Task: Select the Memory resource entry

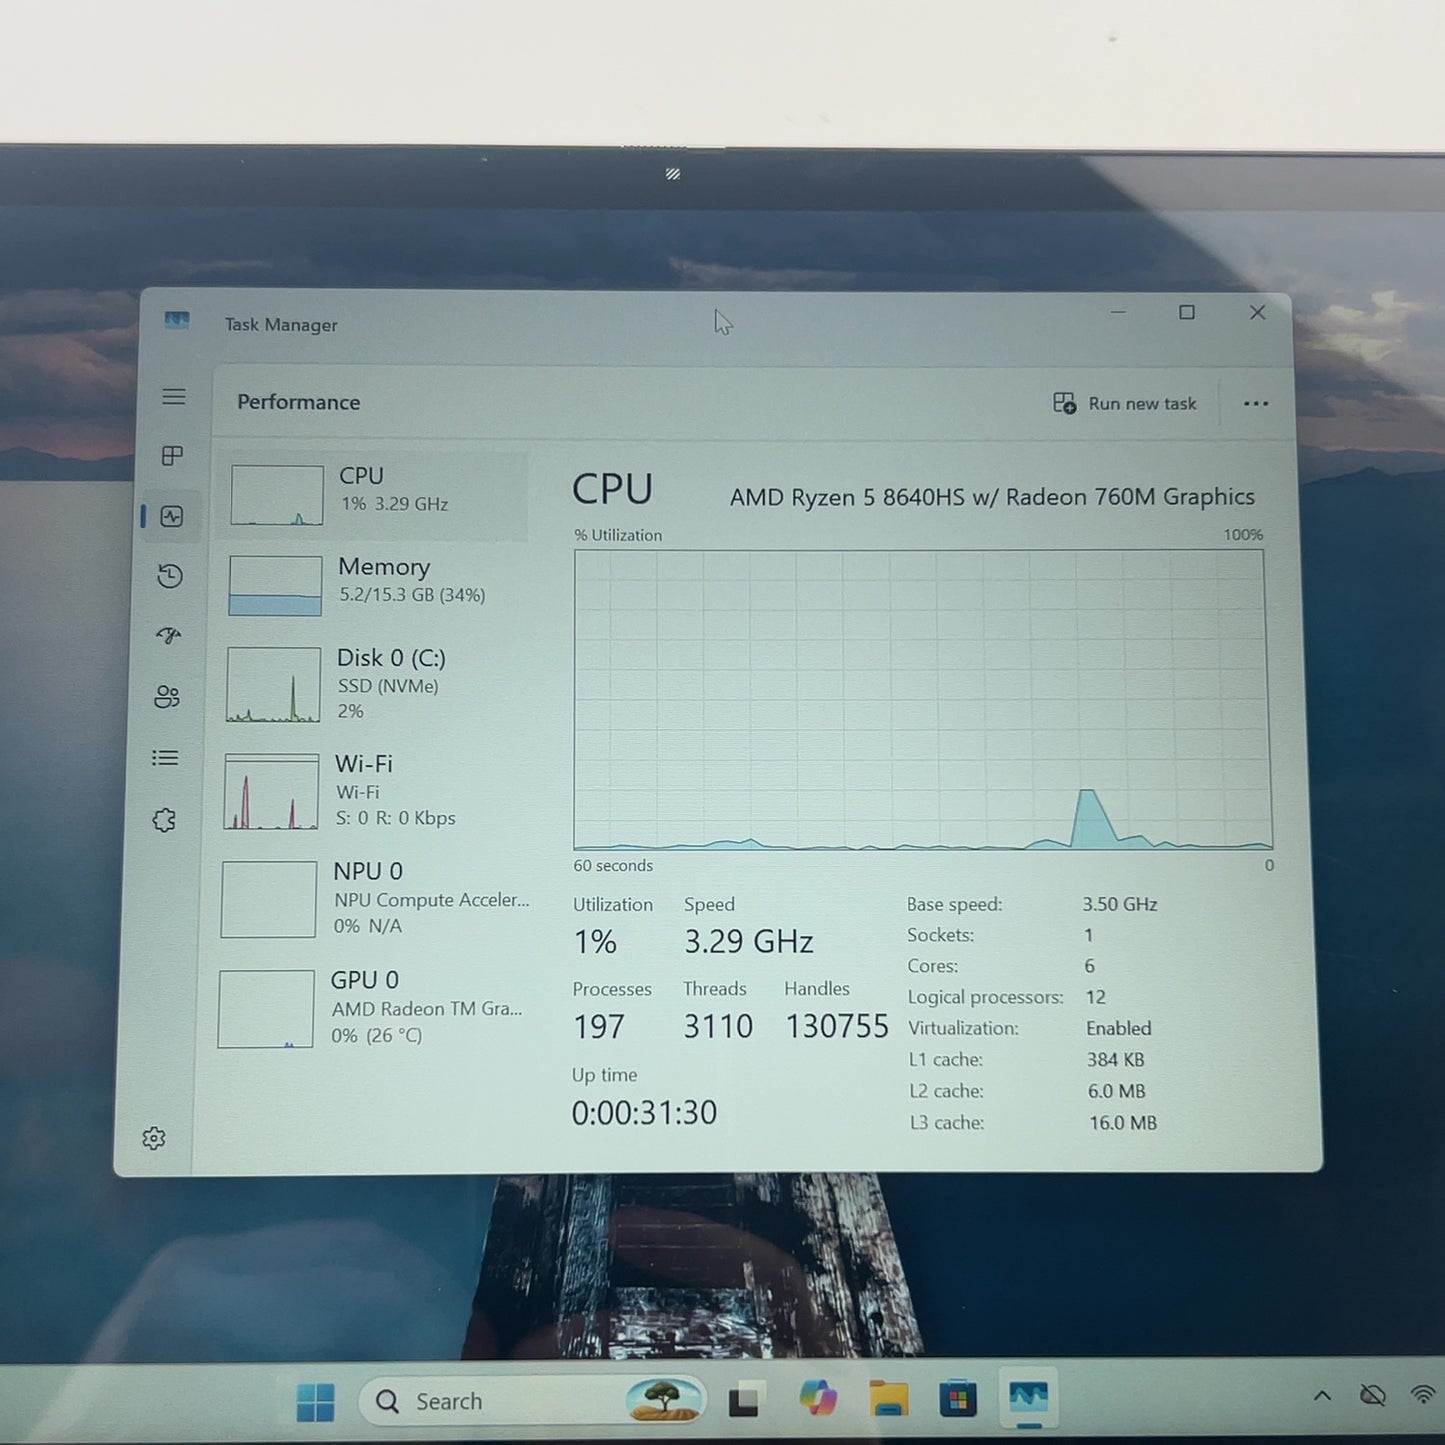Action: [x=373, y=585]
